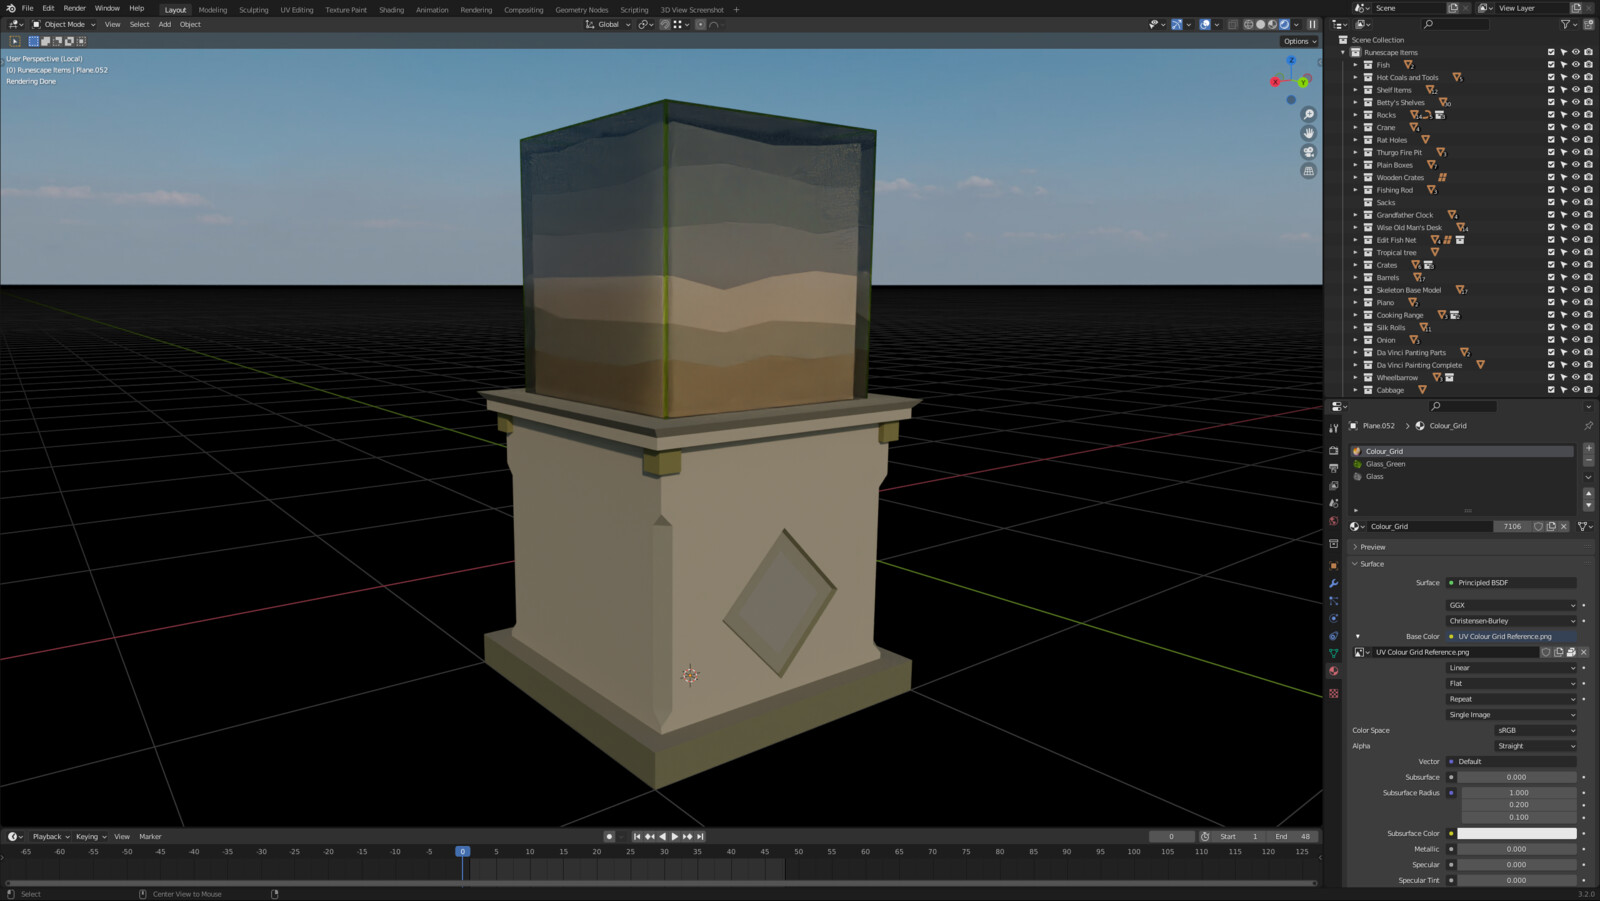This screenshot has width=1600, height=901.
Task: Select rendered viewport shading
Action: [1285, 25]
